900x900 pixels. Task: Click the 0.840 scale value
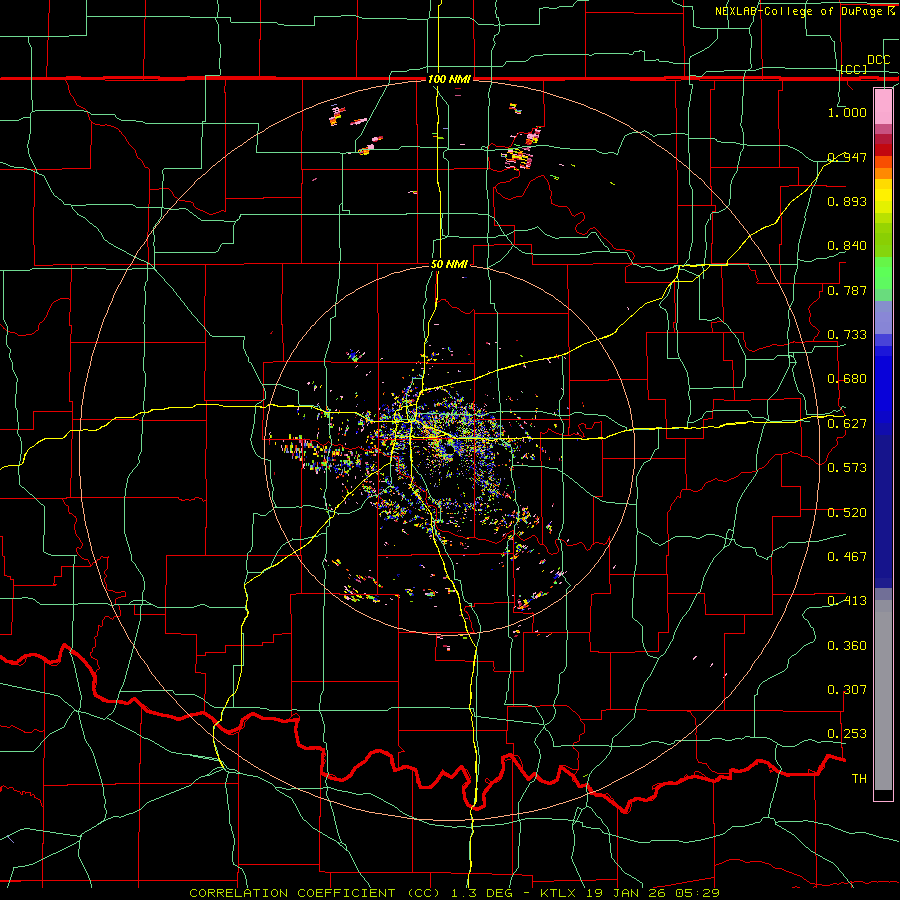point(847,246)
